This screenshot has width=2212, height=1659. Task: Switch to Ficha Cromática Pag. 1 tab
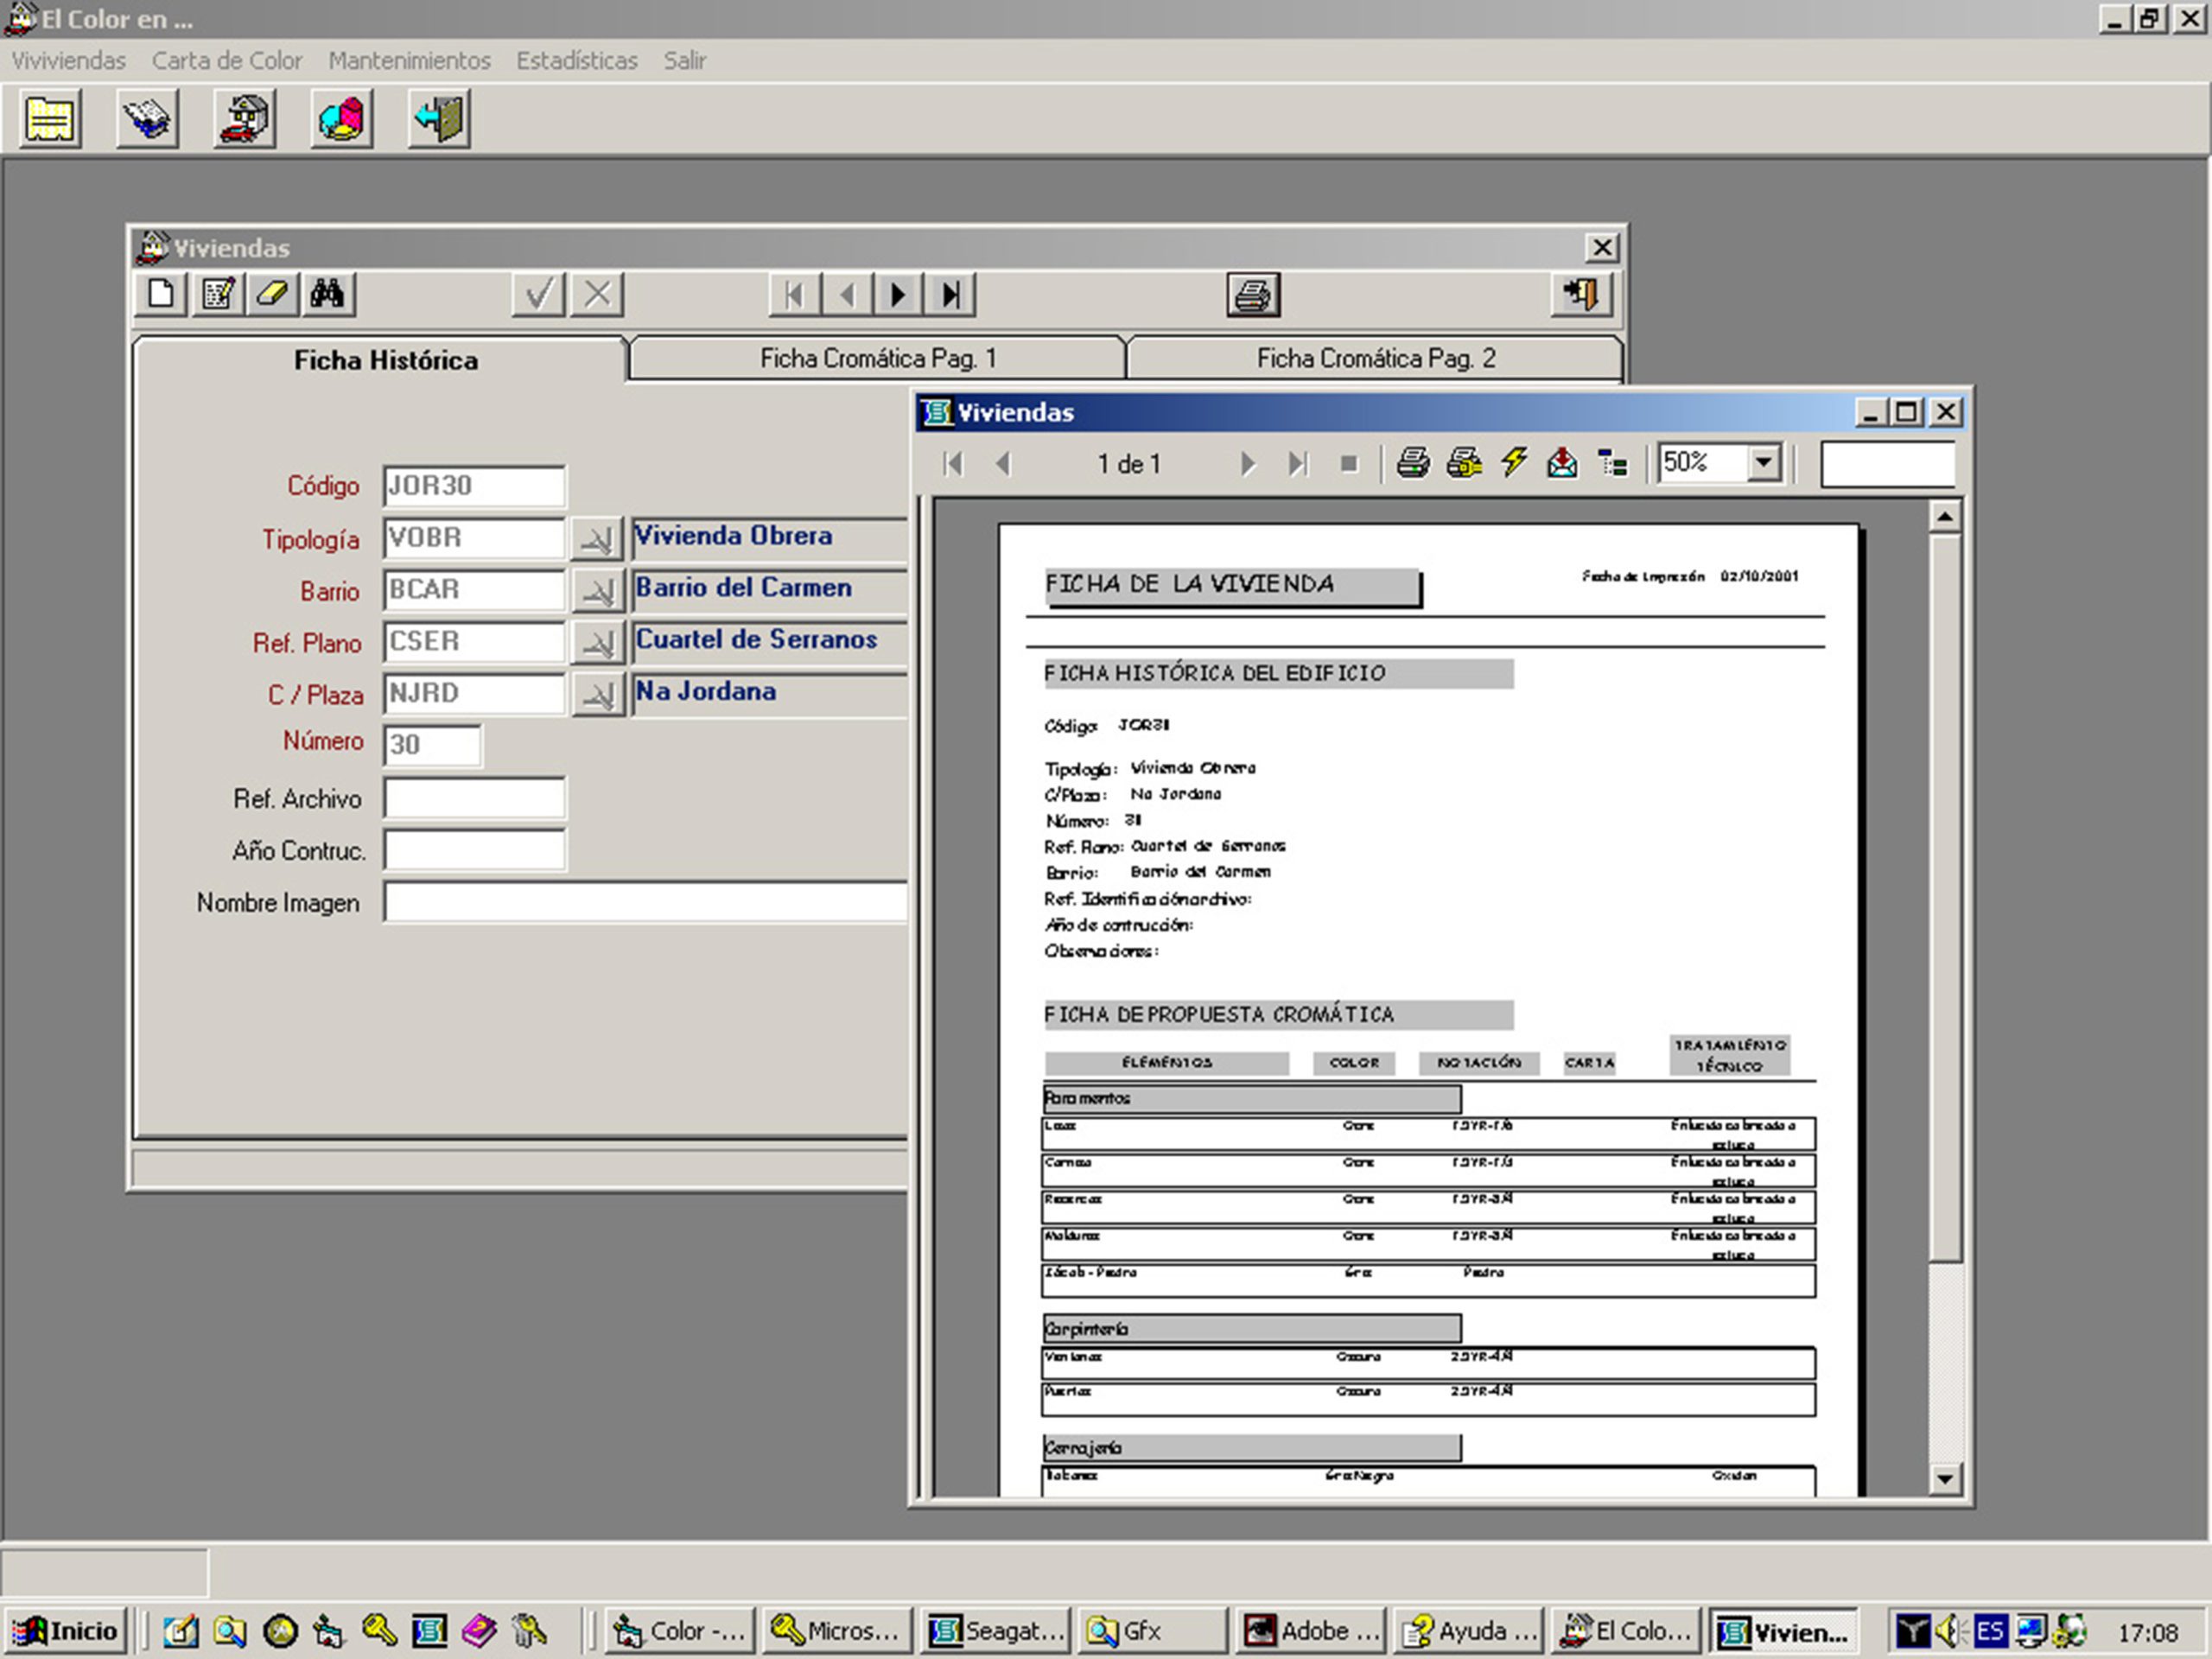coord(877,359)
